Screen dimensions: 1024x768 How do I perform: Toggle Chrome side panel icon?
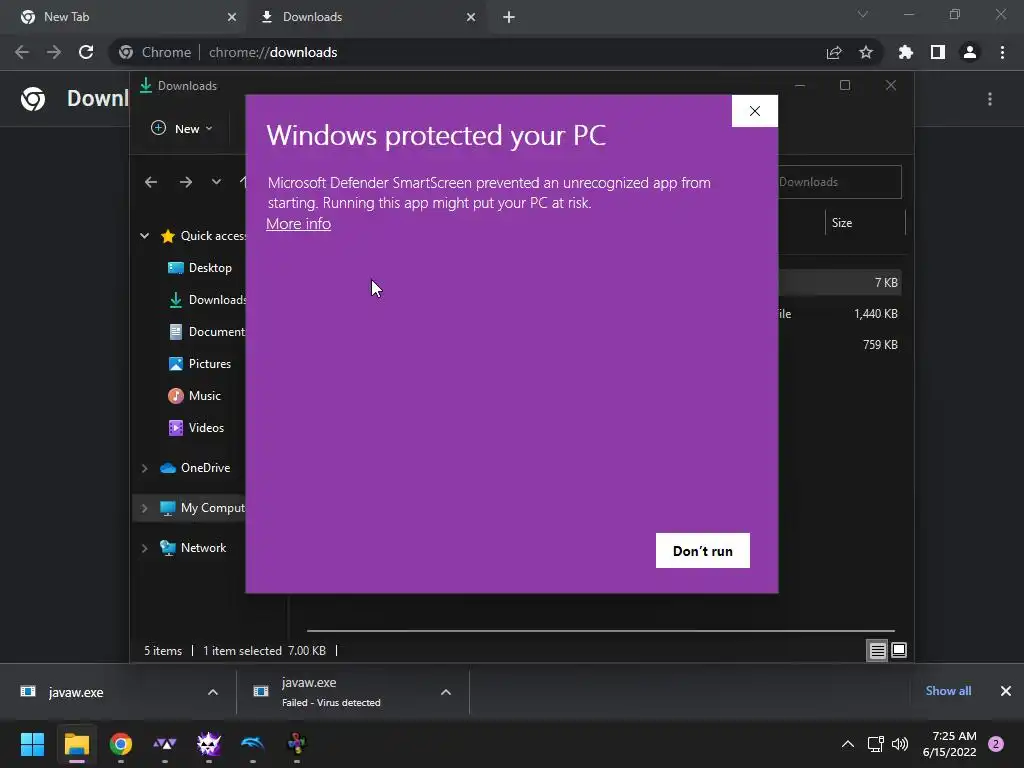938,52
